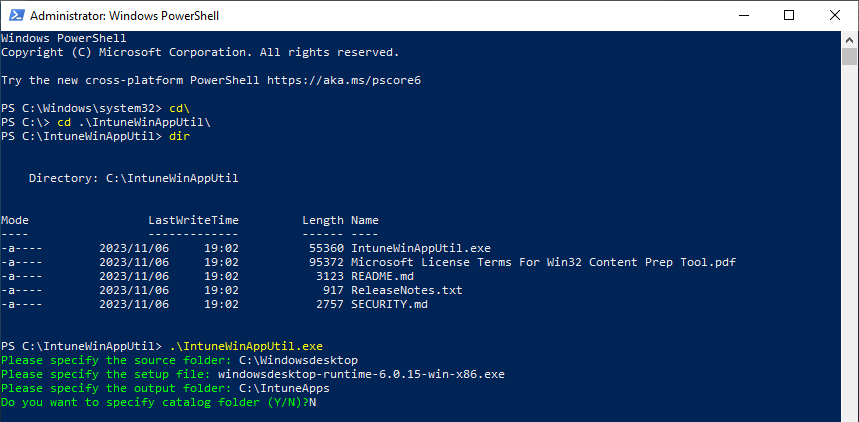Click the windowsdesktop-runtime setup file name
859x422 pixels.
(x=362, y=374)
